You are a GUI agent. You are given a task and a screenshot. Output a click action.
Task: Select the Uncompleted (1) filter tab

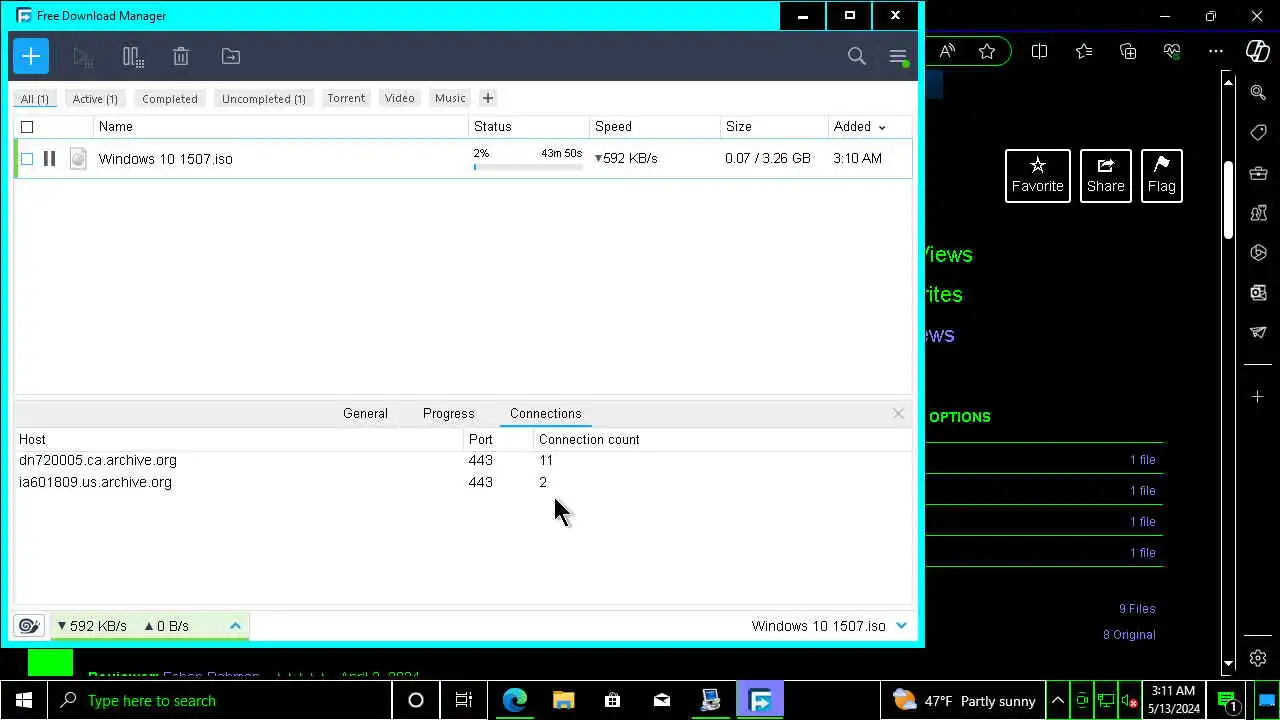click(264, 98)
